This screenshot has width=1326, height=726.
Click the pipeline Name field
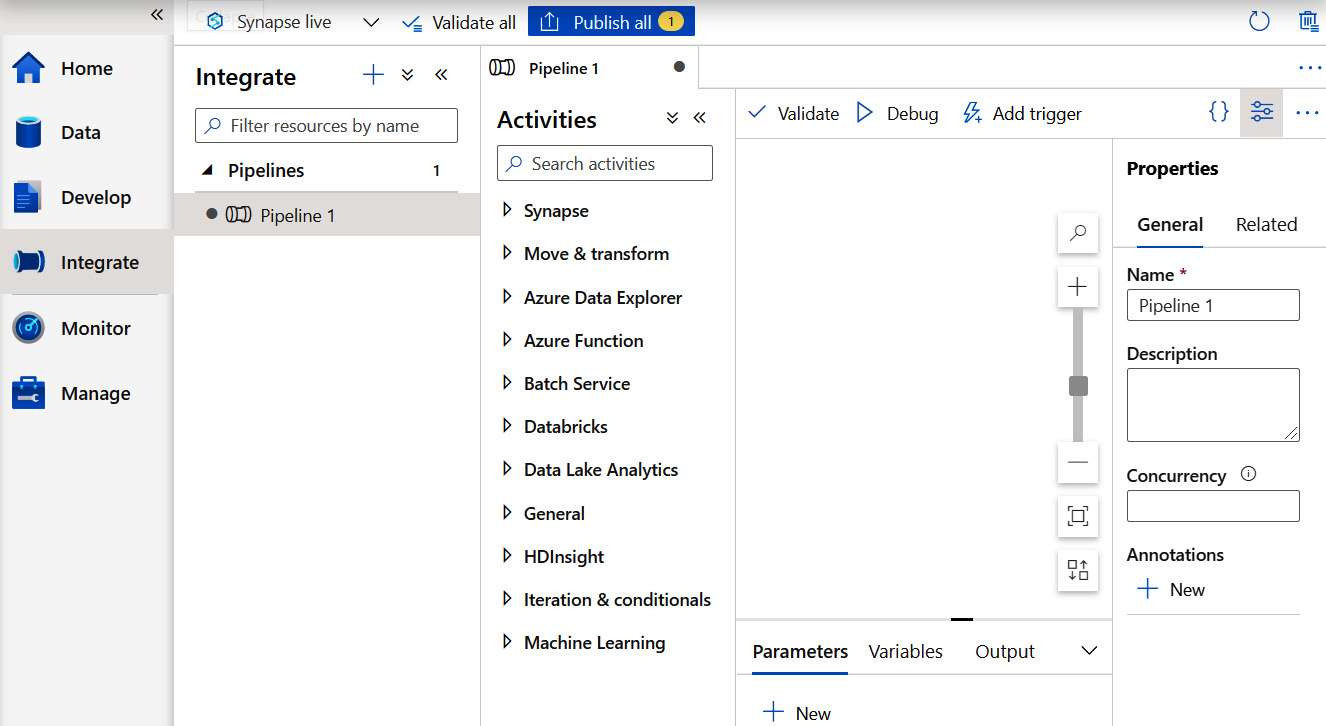[x=1213, y=306]
